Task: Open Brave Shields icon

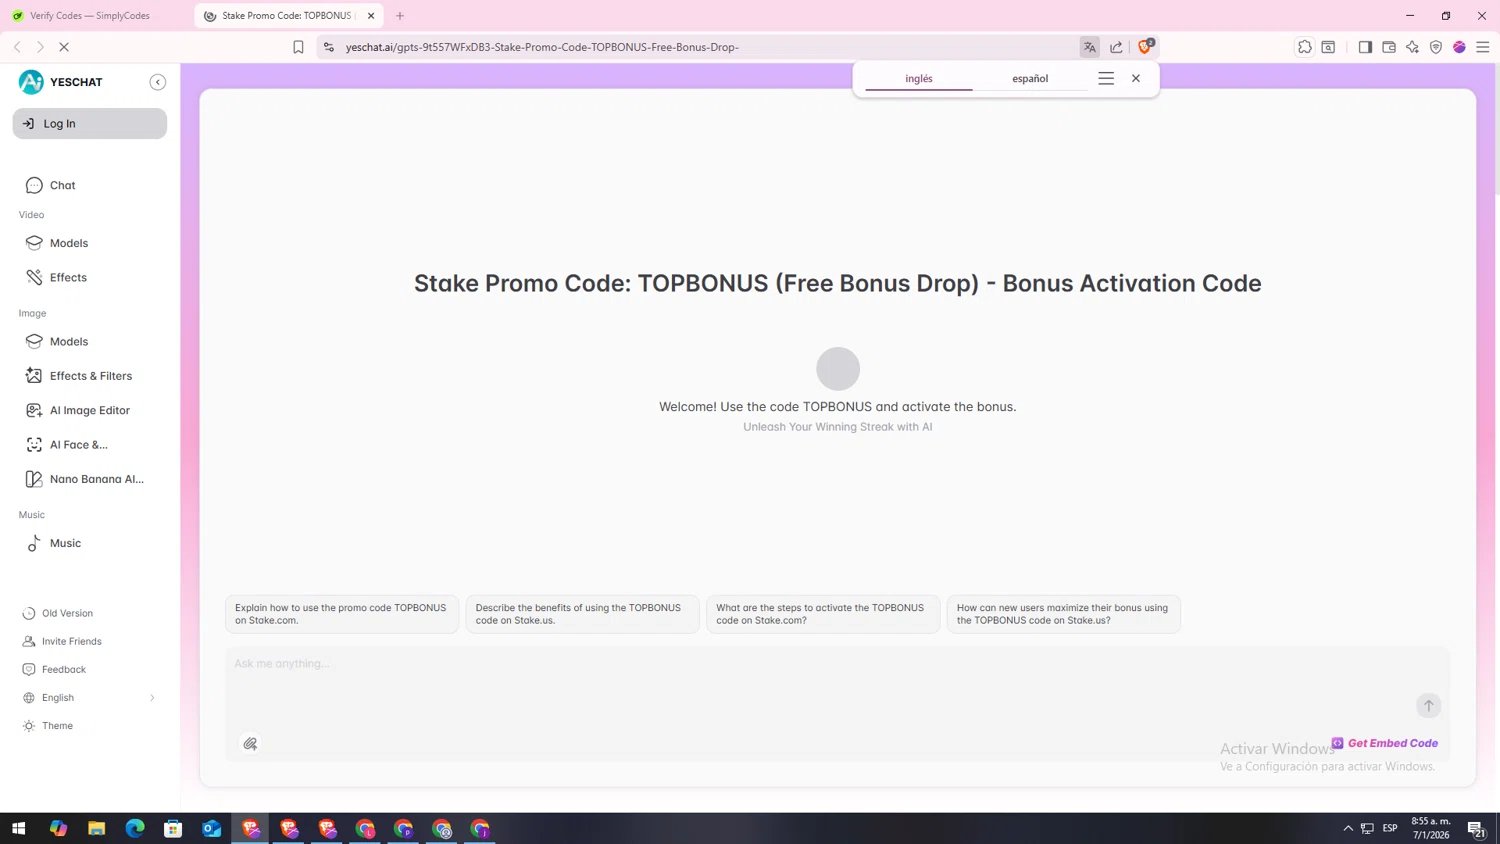Action: tap(1146, 46)
